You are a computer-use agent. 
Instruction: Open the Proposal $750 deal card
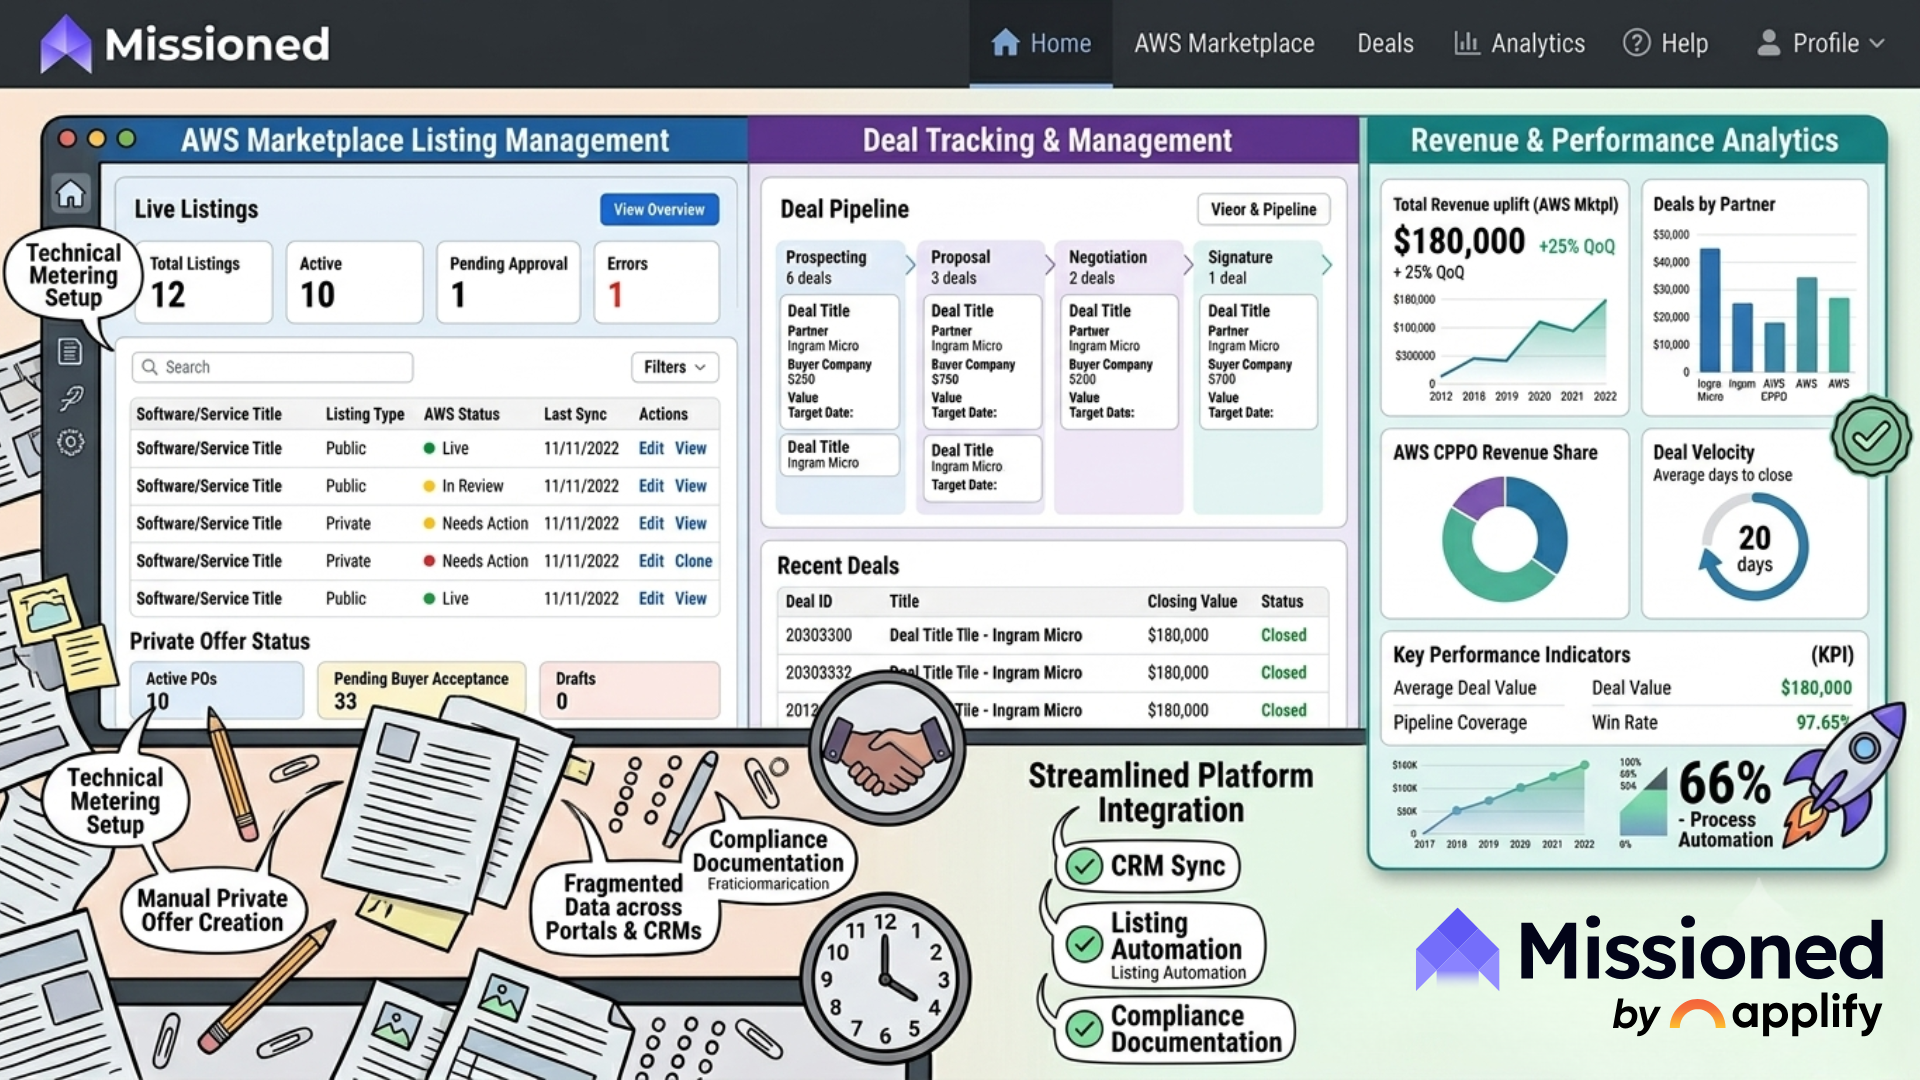[981, 361]
